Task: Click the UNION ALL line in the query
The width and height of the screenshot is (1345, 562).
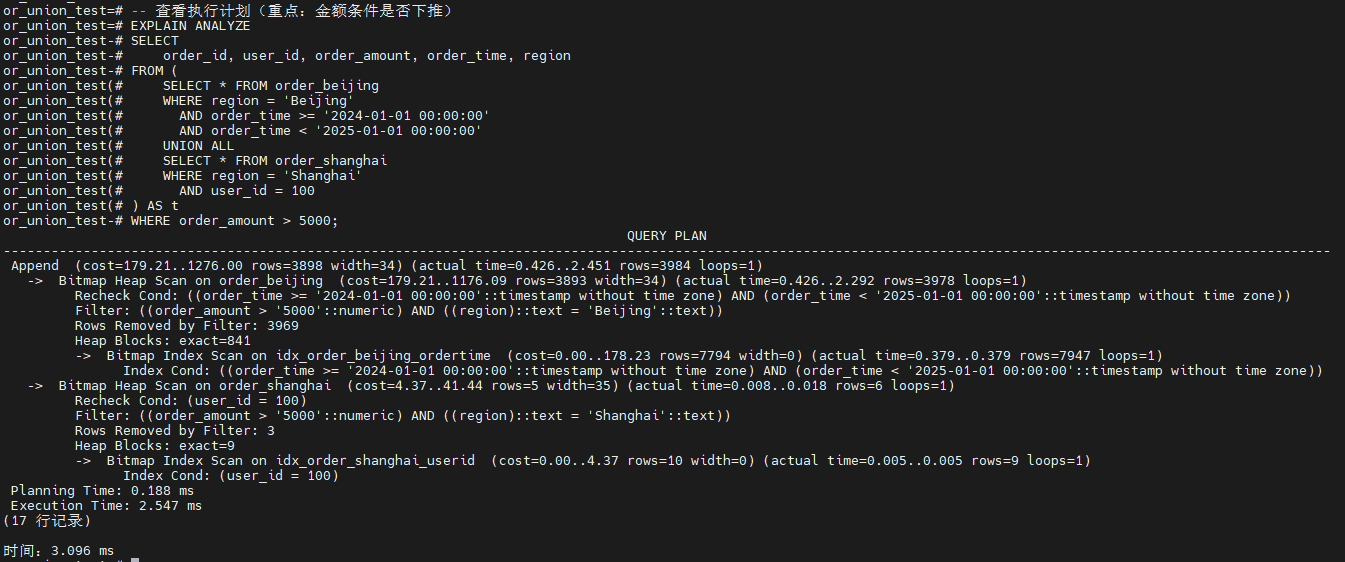Action: [x=198, y=146]
